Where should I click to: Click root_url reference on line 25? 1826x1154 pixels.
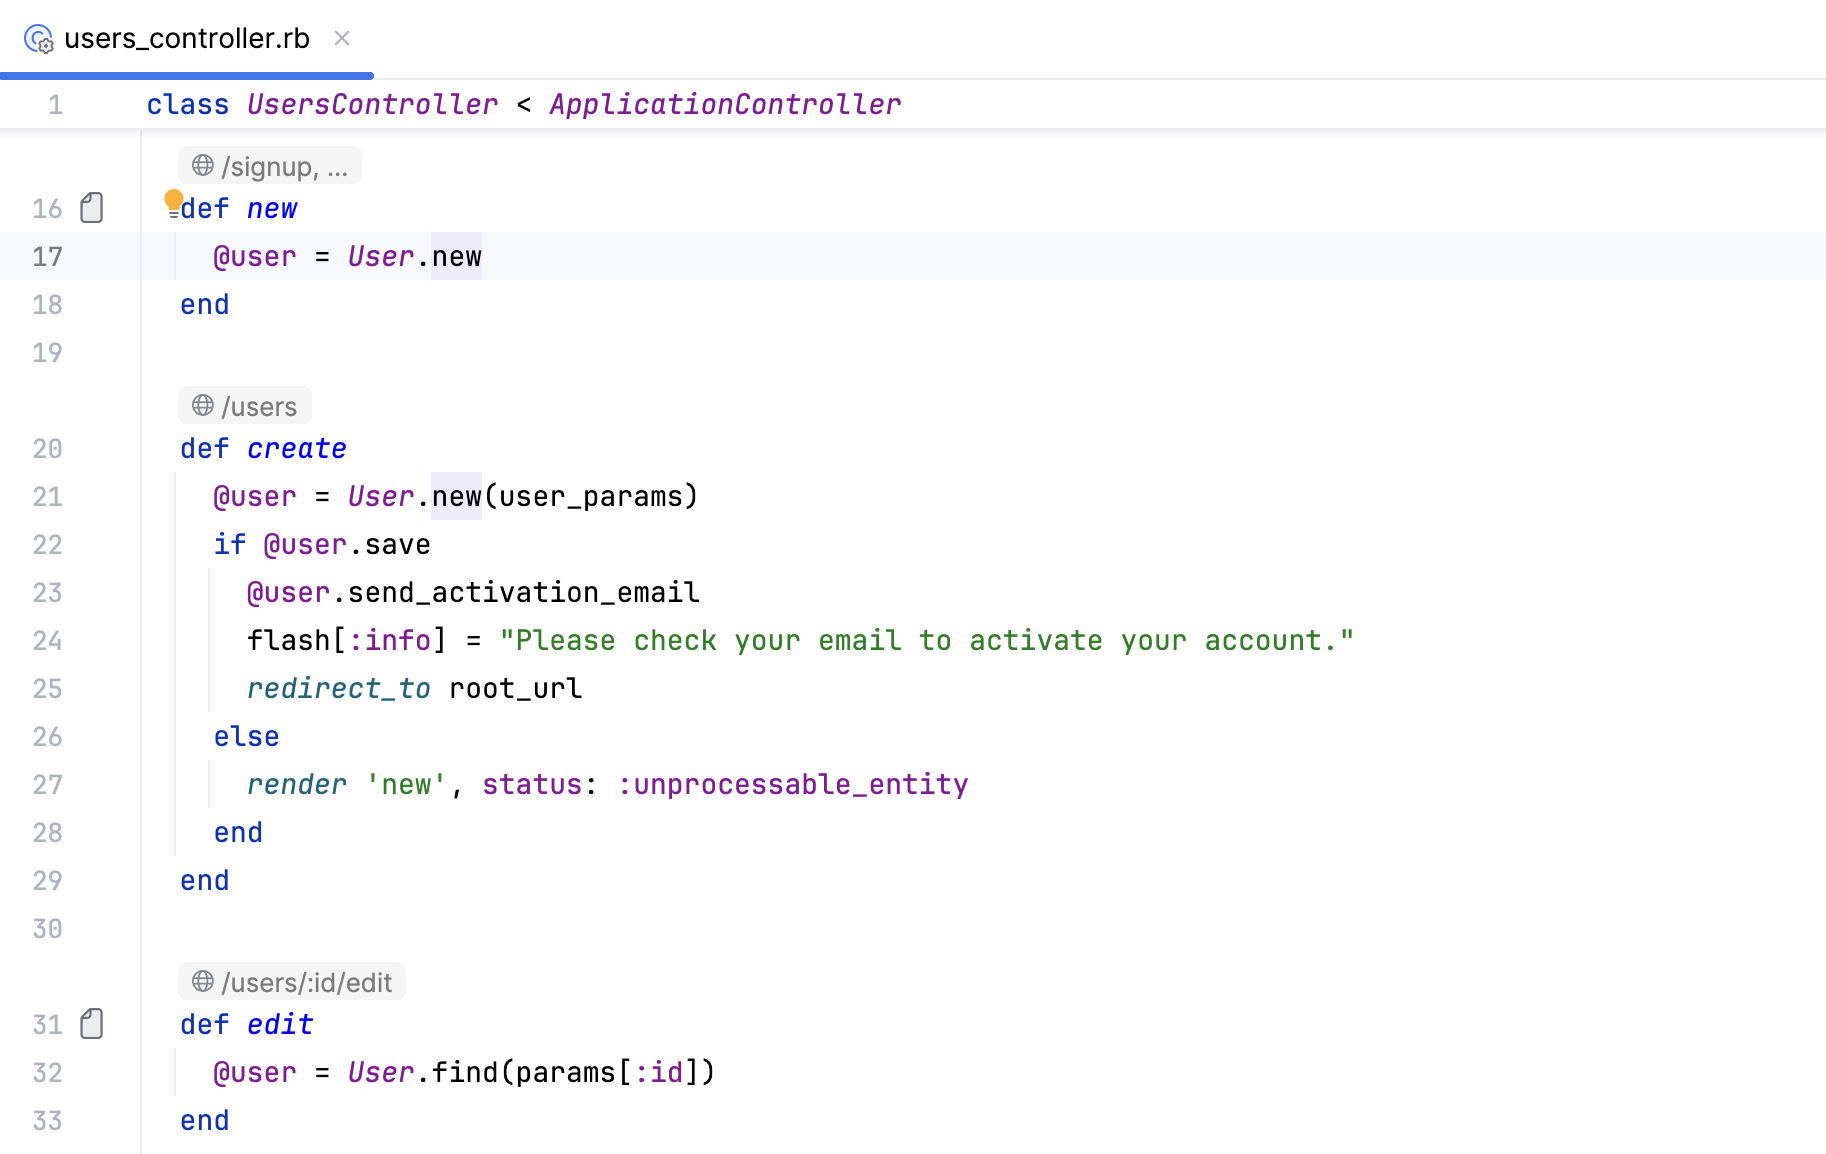click(x=513, y=687)
